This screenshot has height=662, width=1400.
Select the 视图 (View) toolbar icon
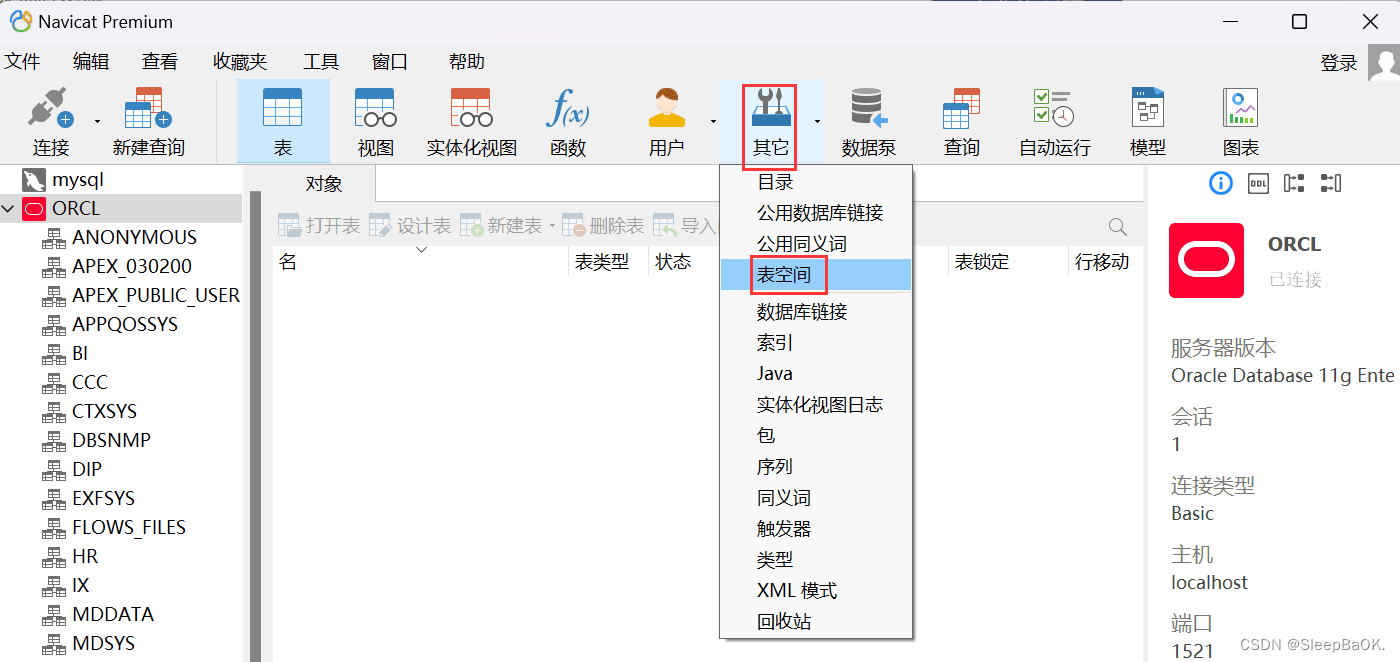point(376,108)
